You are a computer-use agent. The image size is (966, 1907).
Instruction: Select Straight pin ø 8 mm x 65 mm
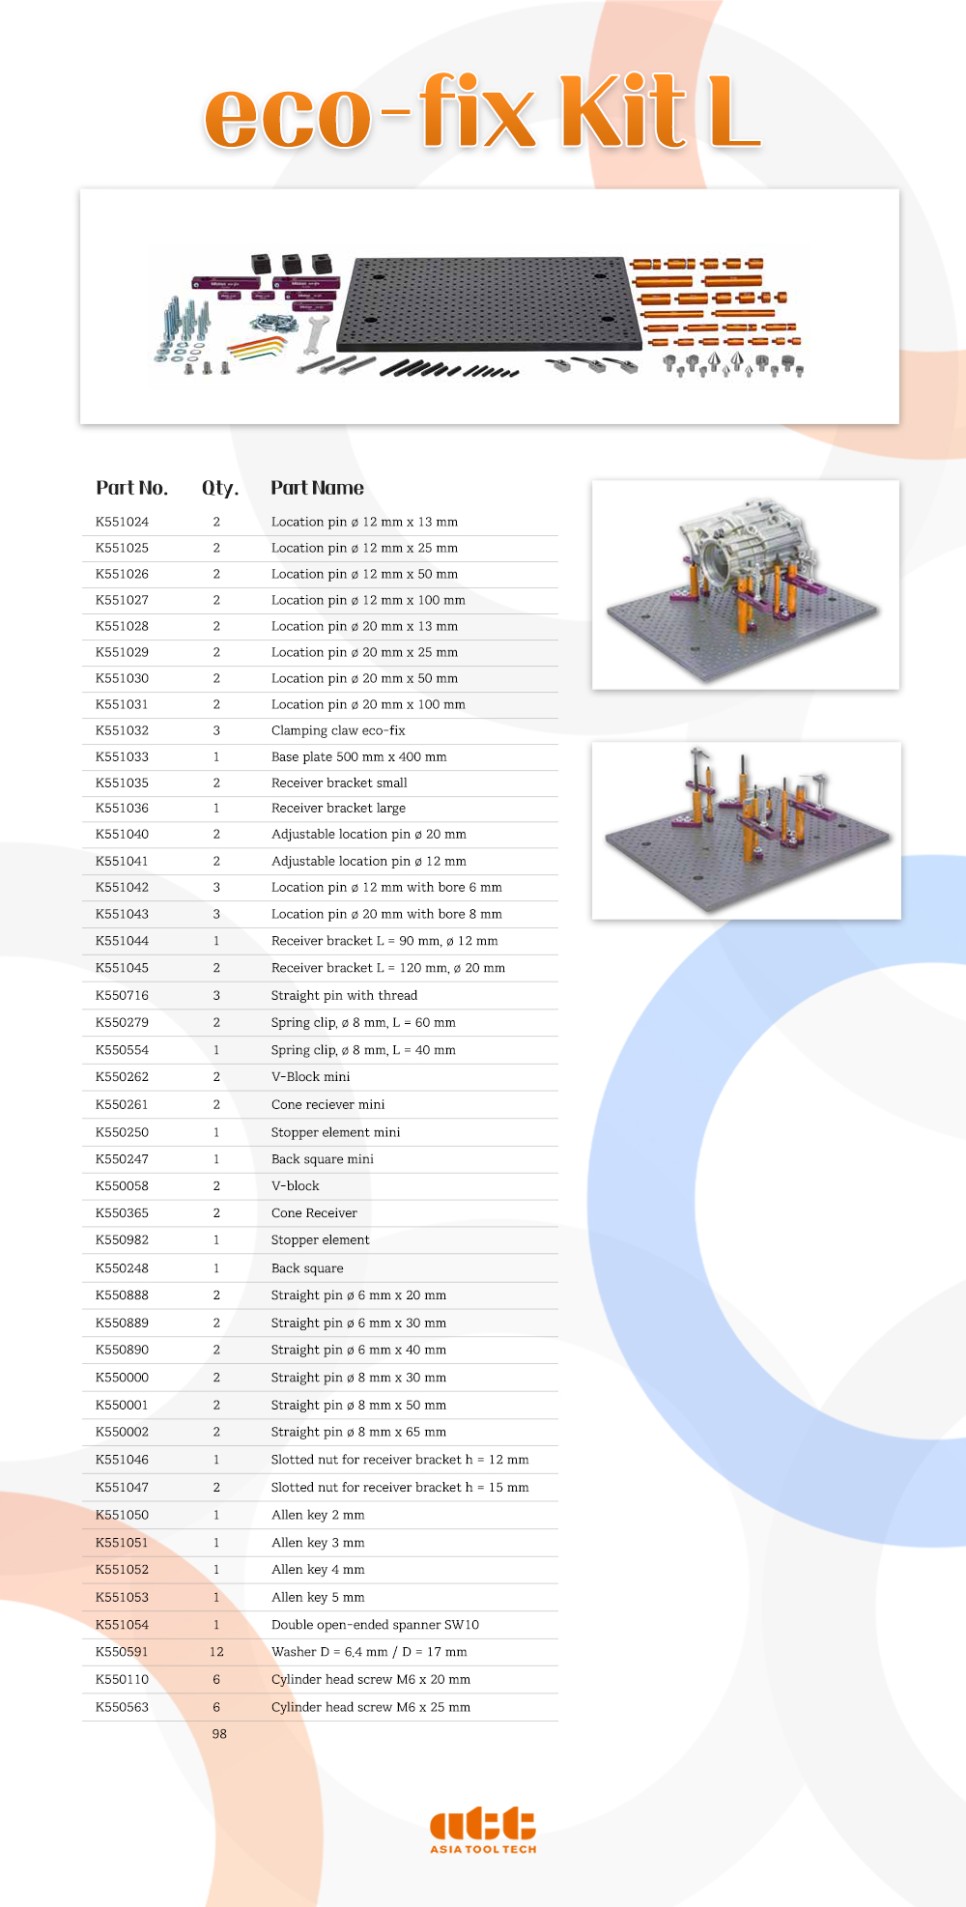click(x=358, y=1432)
